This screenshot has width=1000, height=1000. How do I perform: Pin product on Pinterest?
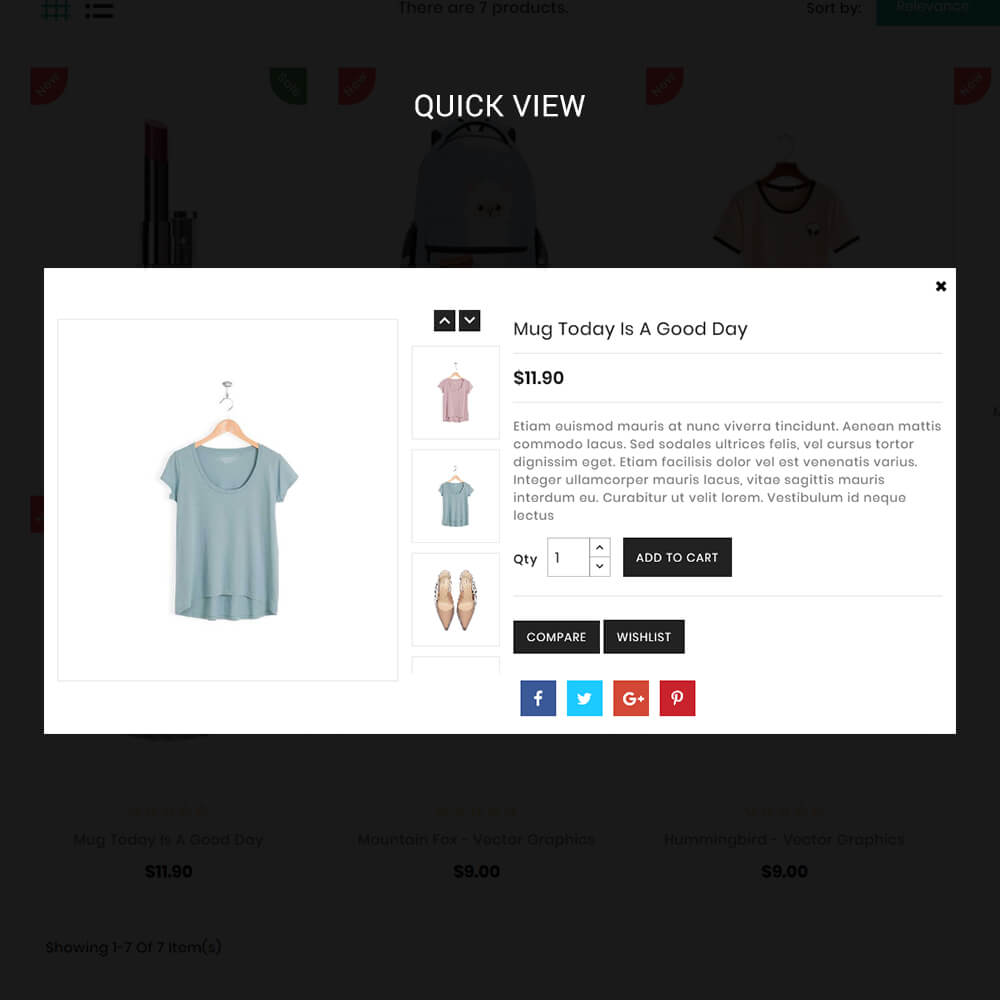(x=677, y=698)
